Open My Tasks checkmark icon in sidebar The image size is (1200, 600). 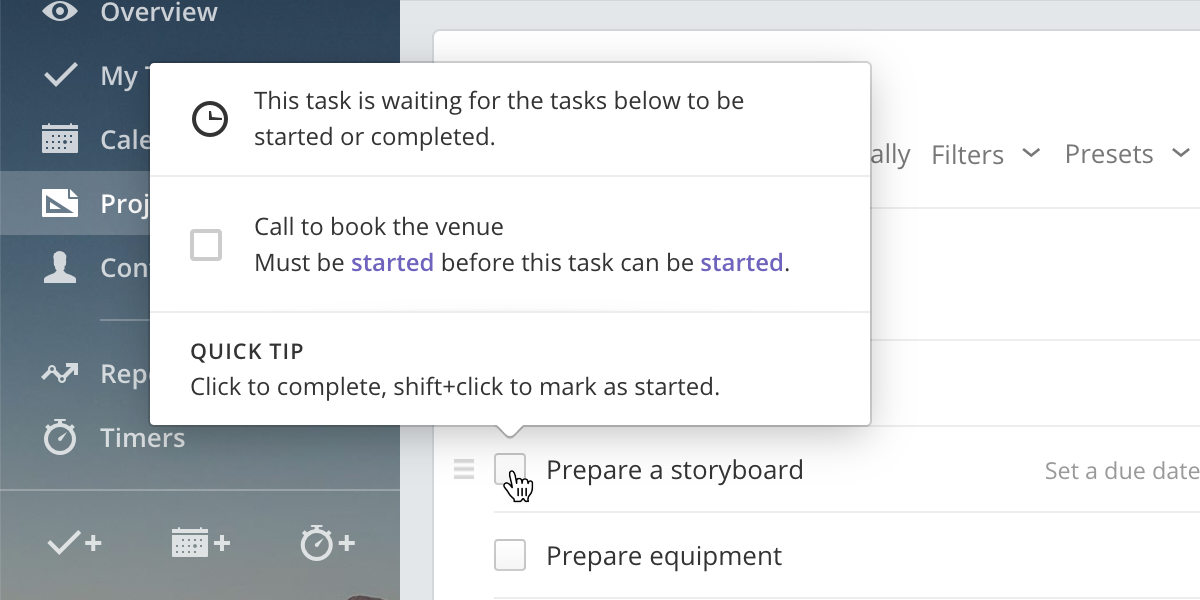point(61,75)
